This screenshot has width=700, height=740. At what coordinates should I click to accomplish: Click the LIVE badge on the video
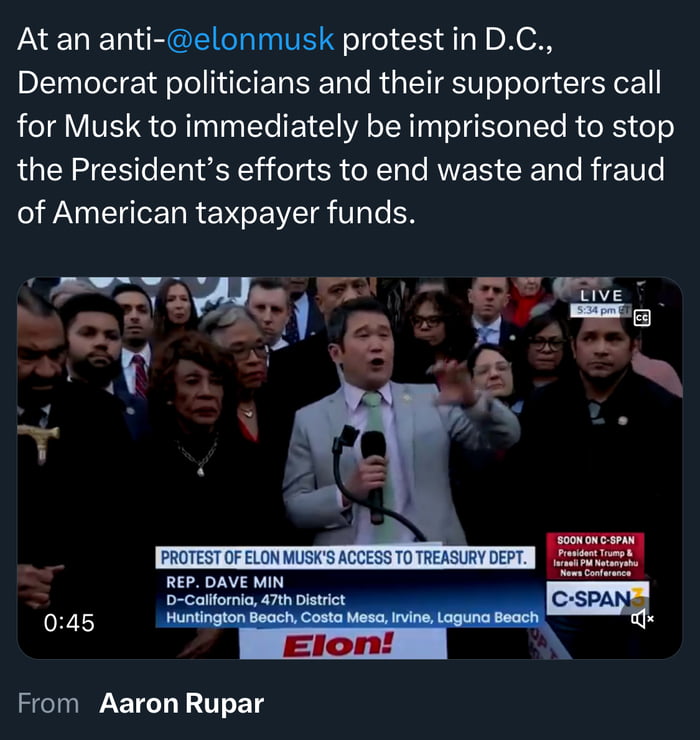601,296
